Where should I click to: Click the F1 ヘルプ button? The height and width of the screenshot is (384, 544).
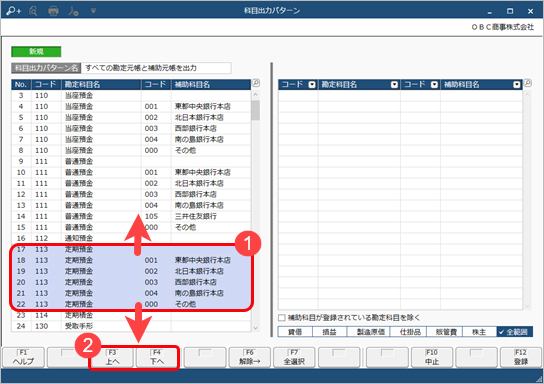23,357
